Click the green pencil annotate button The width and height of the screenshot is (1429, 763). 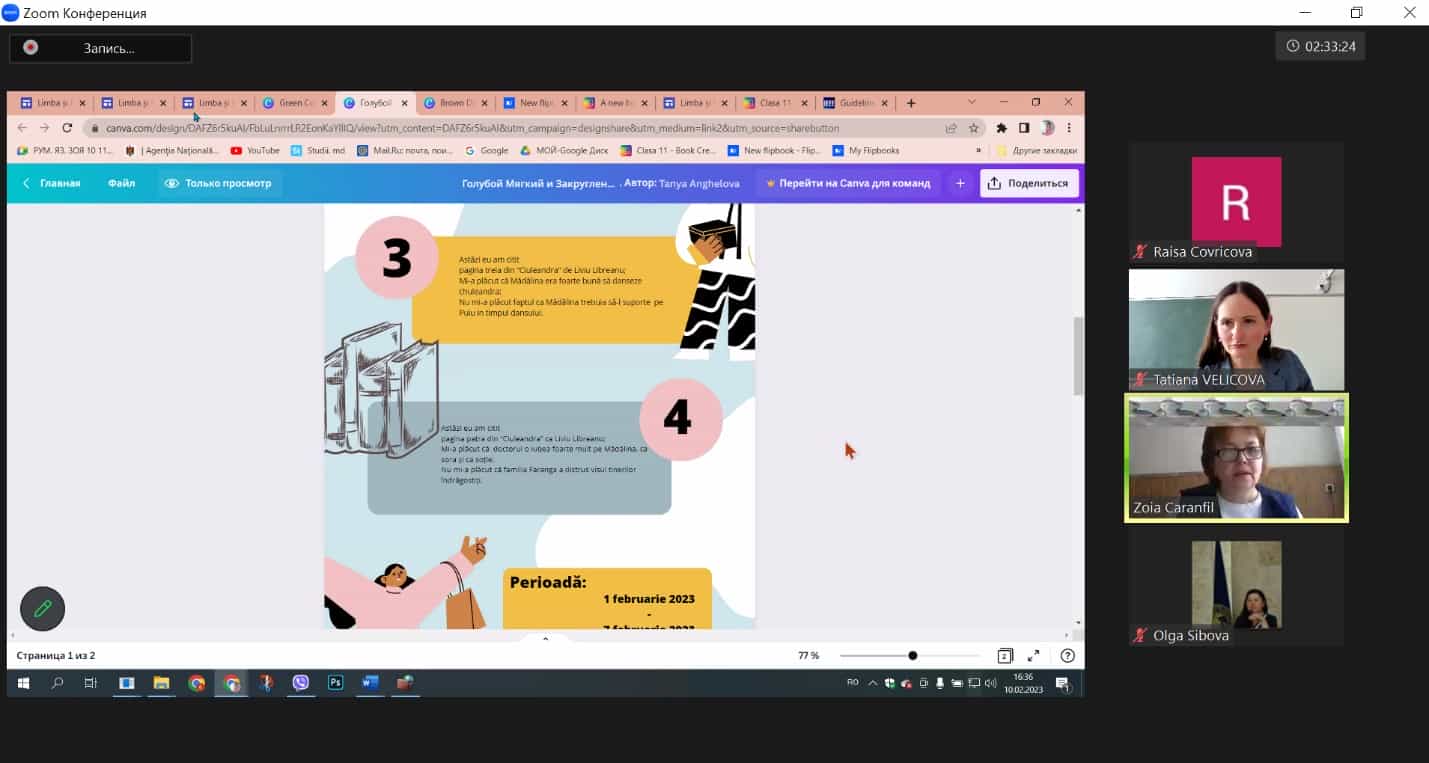point(42,608)
